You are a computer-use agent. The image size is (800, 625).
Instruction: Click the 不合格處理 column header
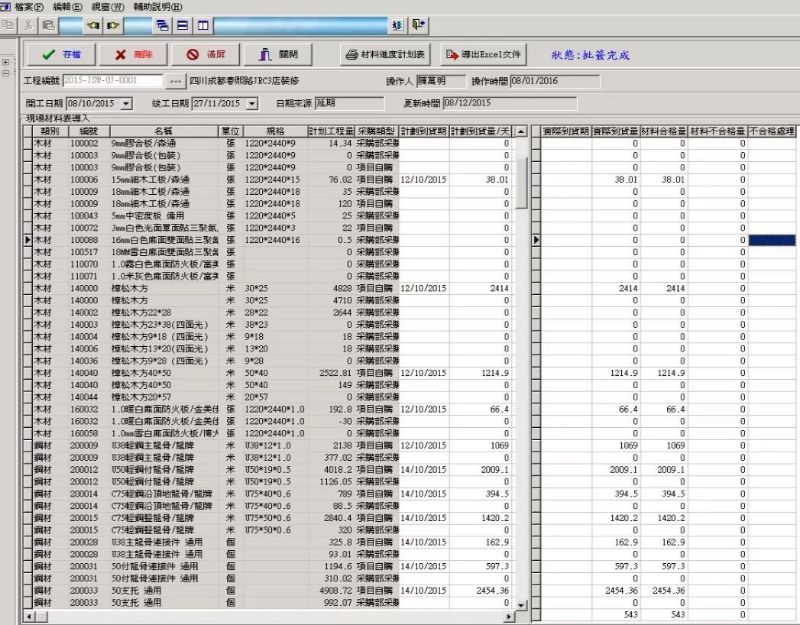coord(771,131)
